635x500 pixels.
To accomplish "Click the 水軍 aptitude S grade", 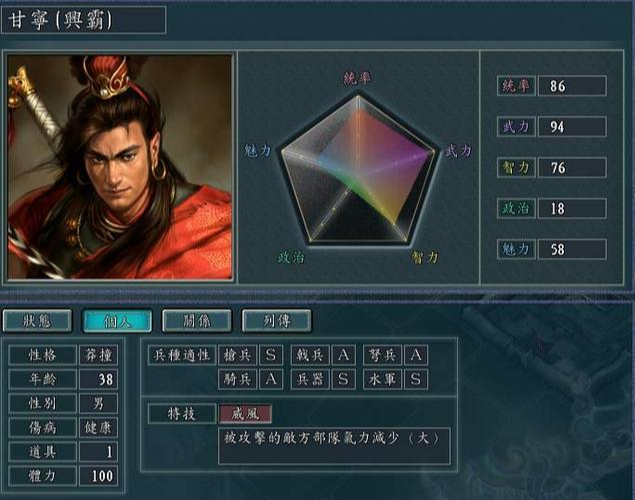I will pyautogui.click(x=416, y=379).
